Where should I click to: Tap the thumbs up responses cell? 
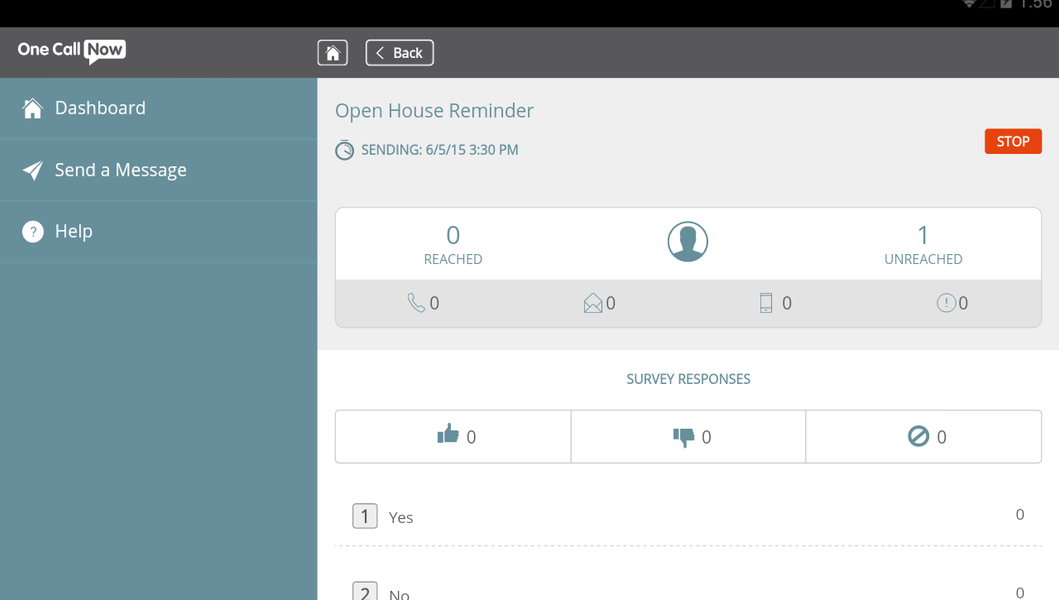[x=453, y=436]
